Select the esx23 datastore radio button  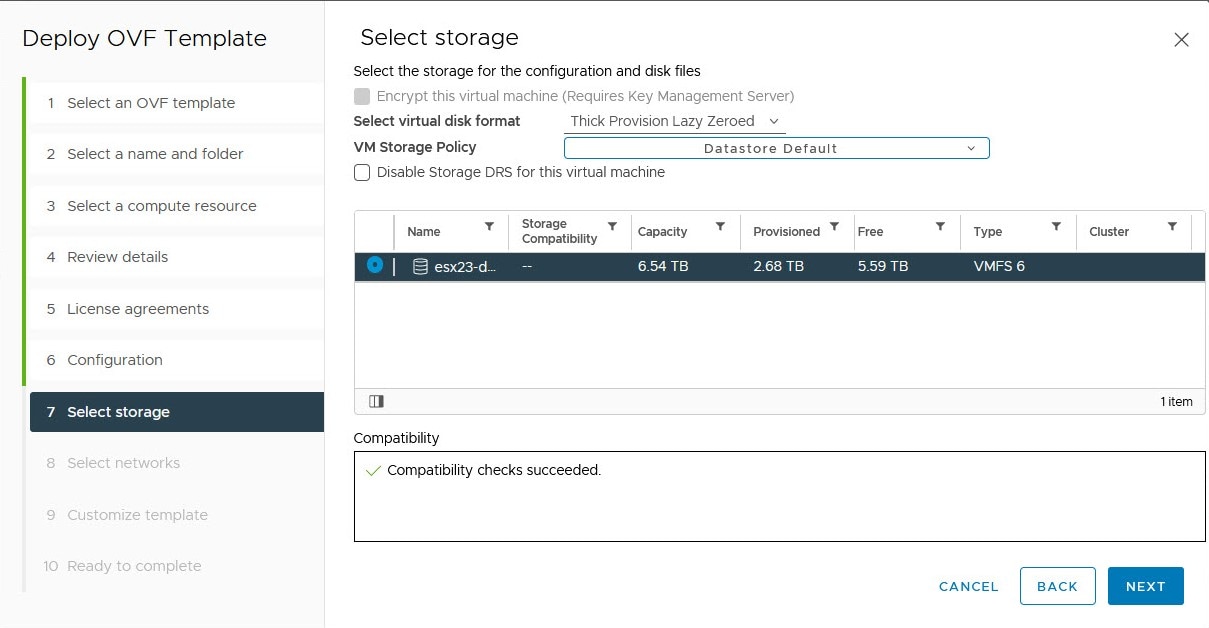coord(375,265)
